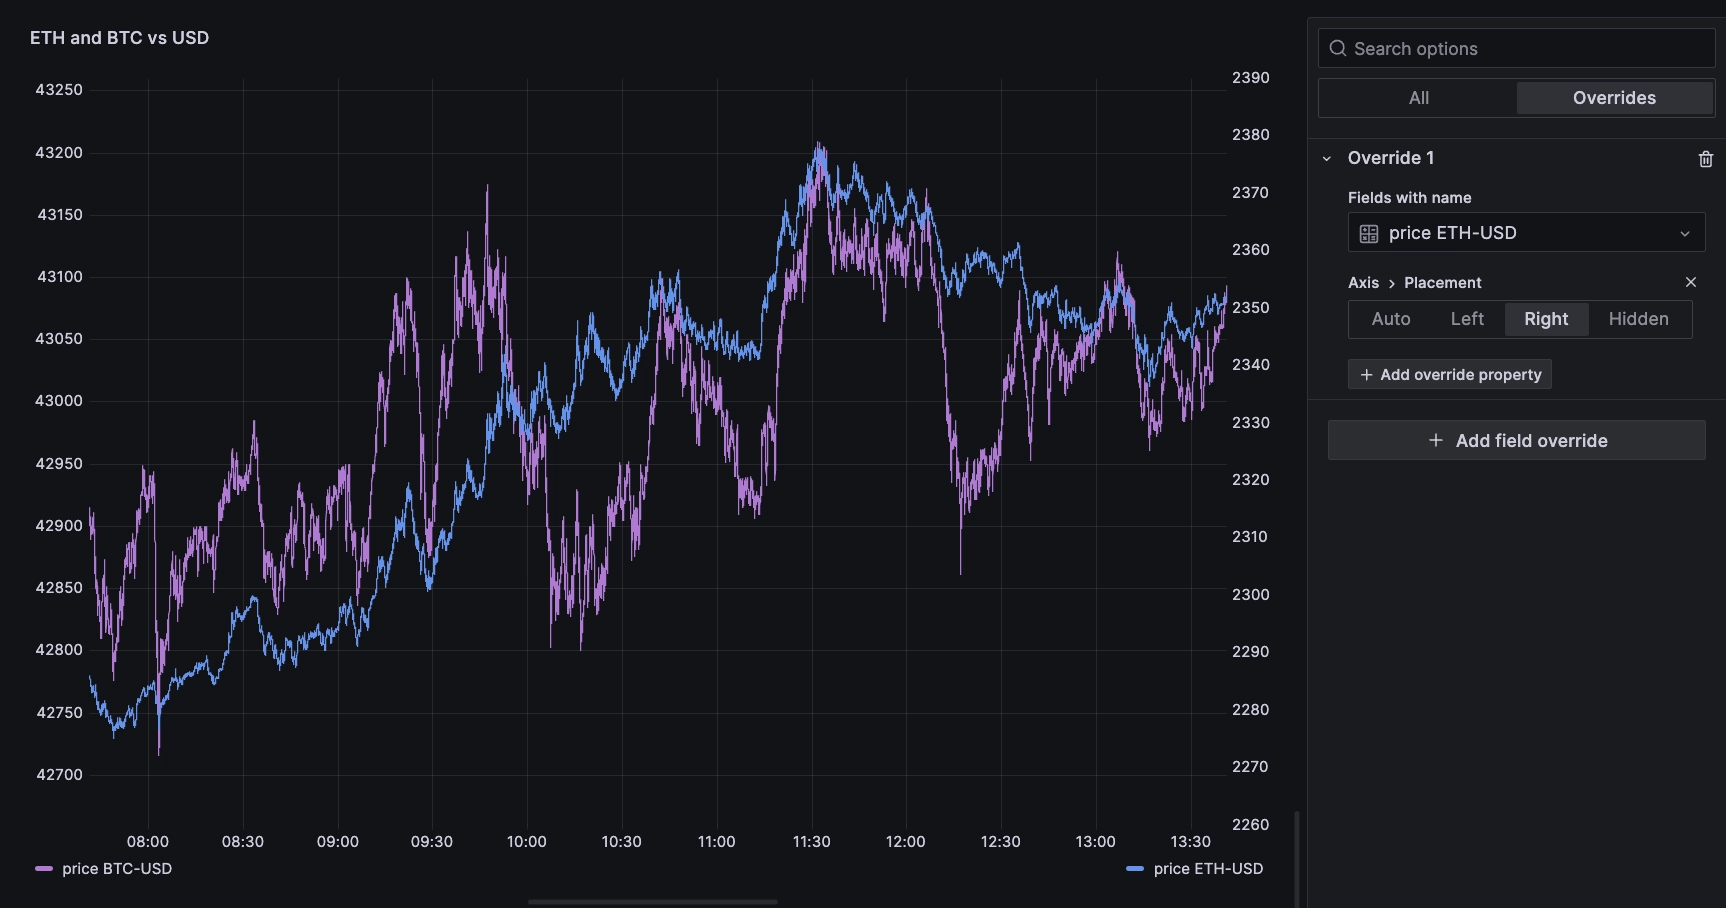Click the search magnifier icon
Screen dimensions: 1726x908
coord(1338,48)
